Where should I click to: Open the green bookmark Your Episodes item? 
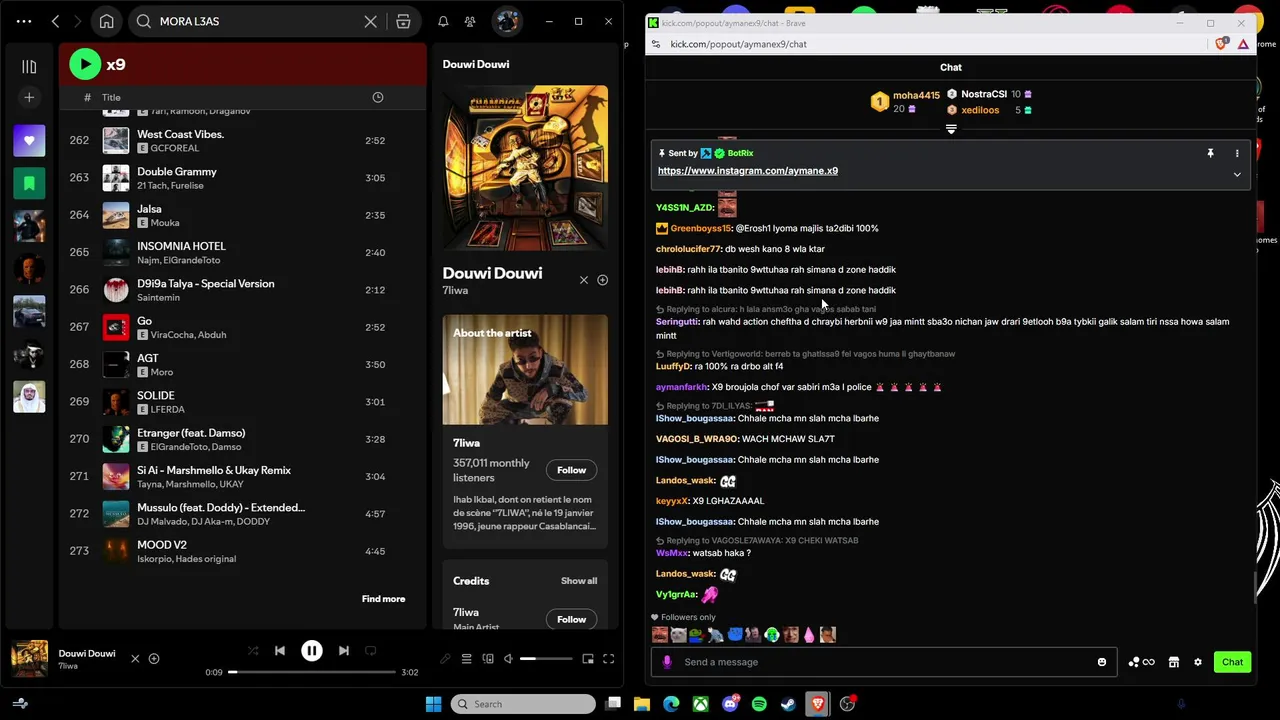coord(29,184)
